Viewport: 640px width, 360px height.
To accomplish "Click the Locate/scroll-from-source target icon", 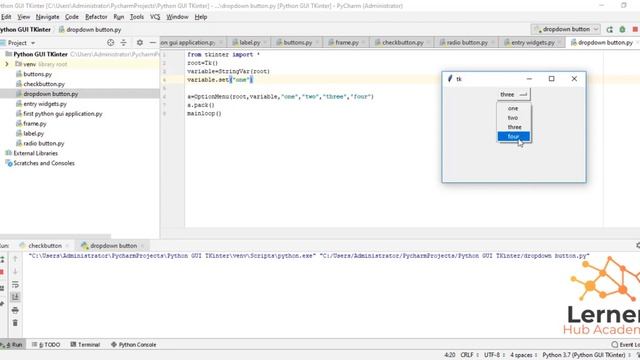I will 111,42.
